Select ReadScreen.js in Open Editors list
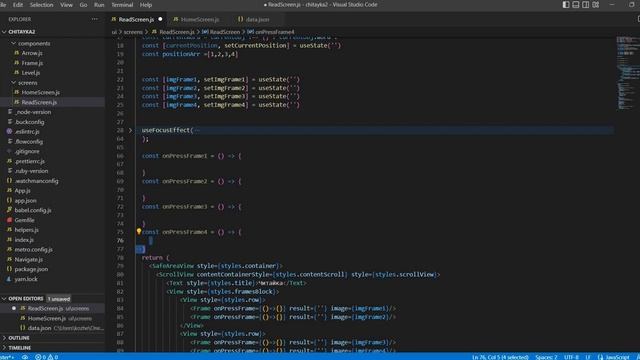This screenshot has width=640, height=360. [53, 308]
